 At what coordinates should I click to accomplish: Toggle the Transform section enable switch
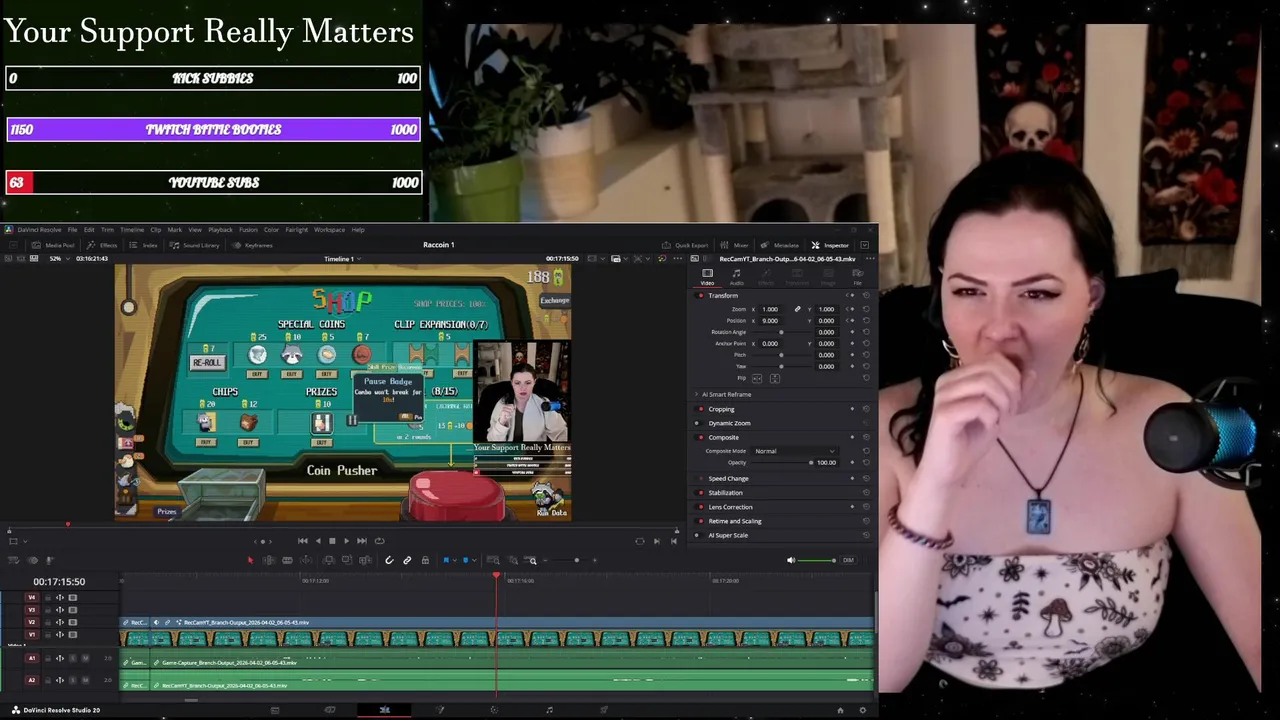pyautogui.click(x=699, y=296)
